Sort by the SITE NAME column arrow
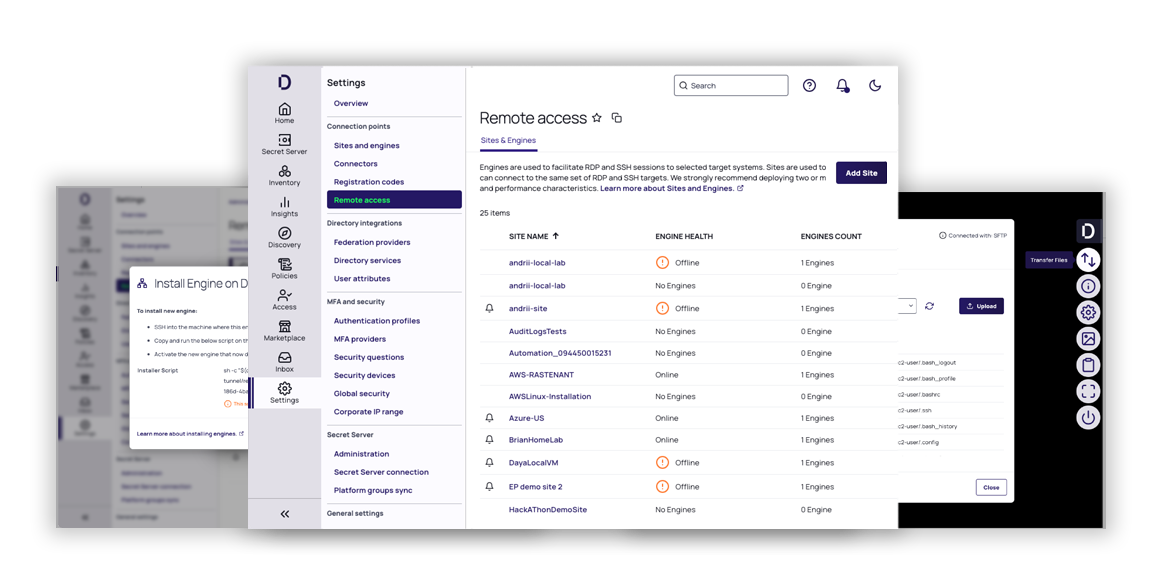Screen dimensions: 1149x573 pos(555,236)
